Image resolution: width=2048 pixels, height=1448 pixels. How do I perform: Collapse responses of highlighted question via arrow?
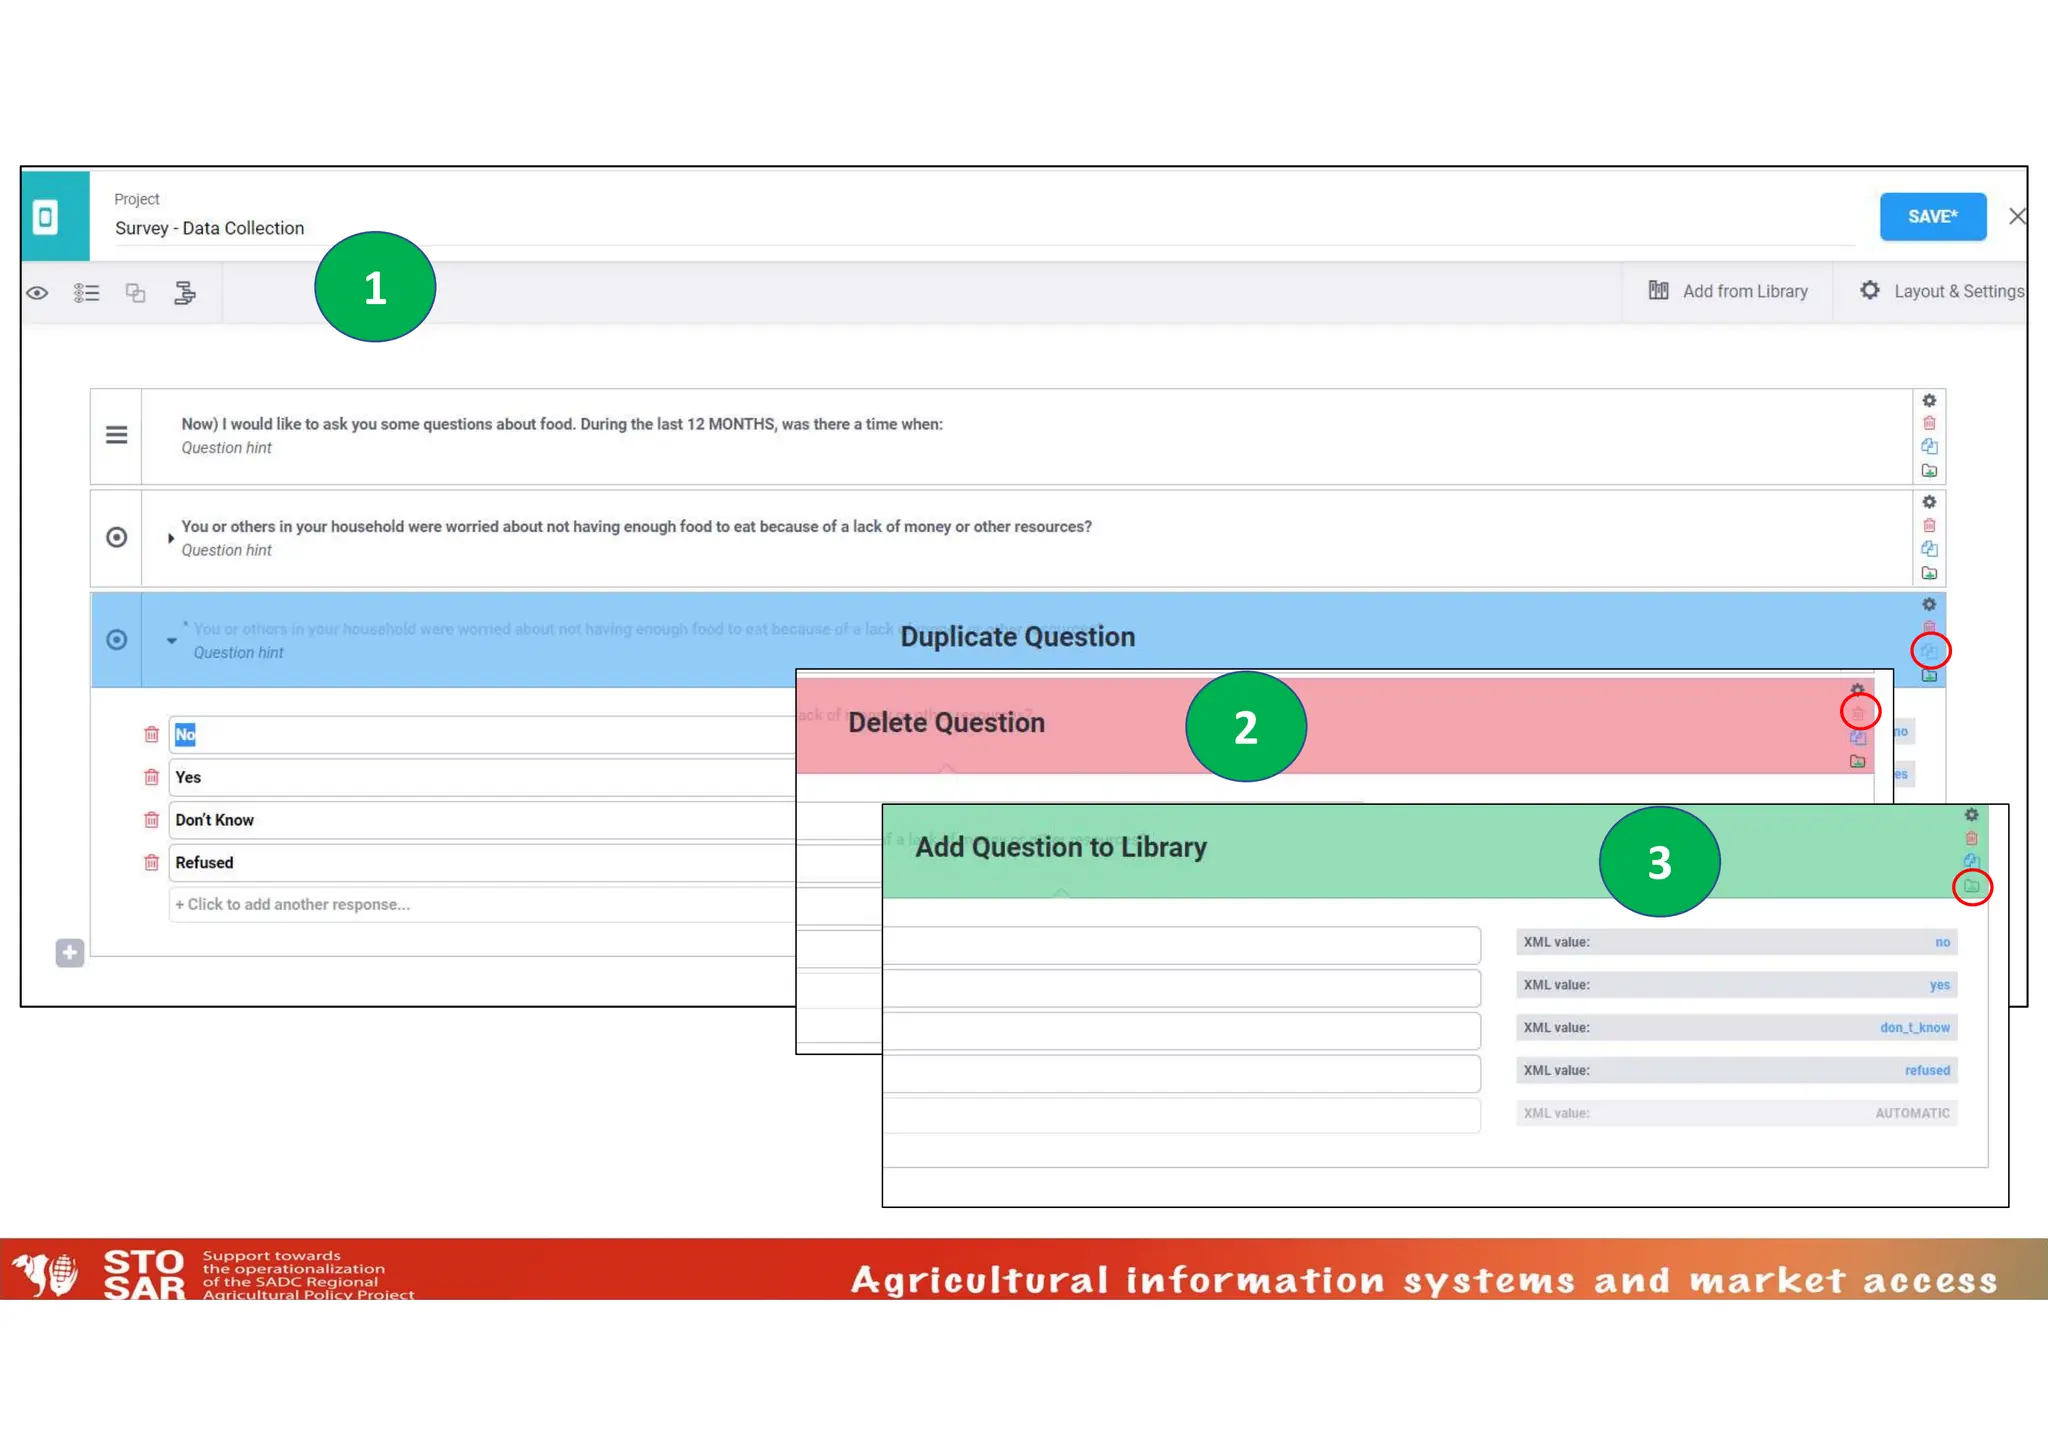[172, 640]
